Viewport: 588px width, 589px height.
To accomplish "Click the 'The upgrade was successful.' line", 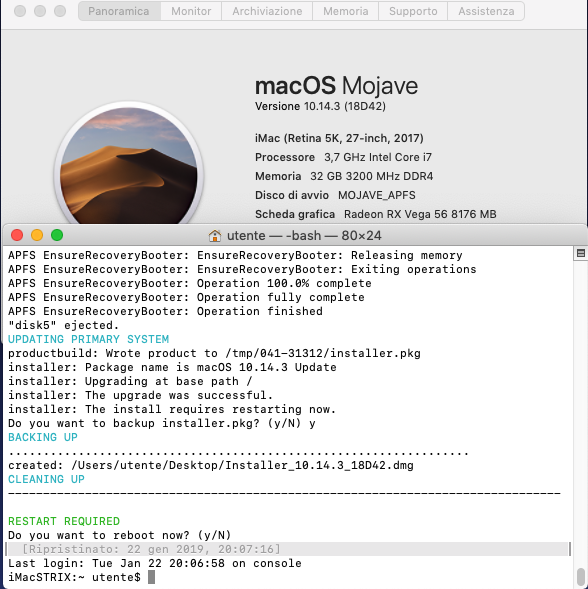I will pyautogui.click(x=141, y=395).
